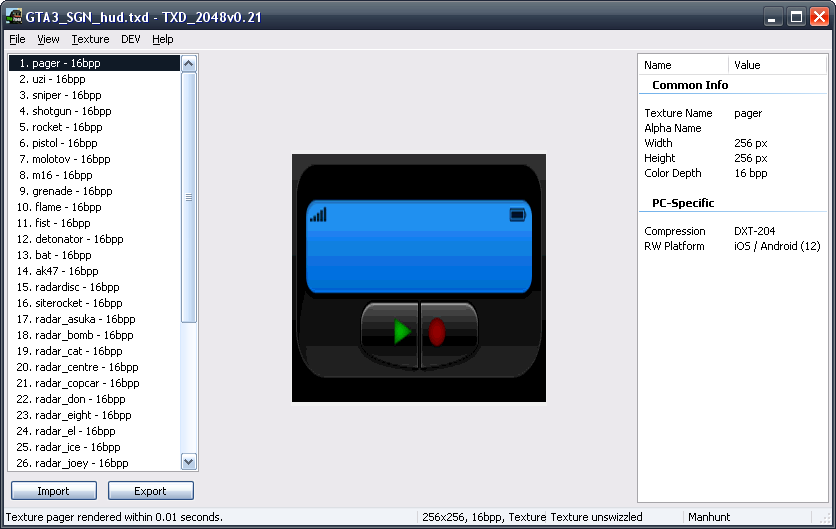Click the texture list scrollbar thumb
Screen dimensions: 836x529
pyautogui.click(x=189, y=197)
